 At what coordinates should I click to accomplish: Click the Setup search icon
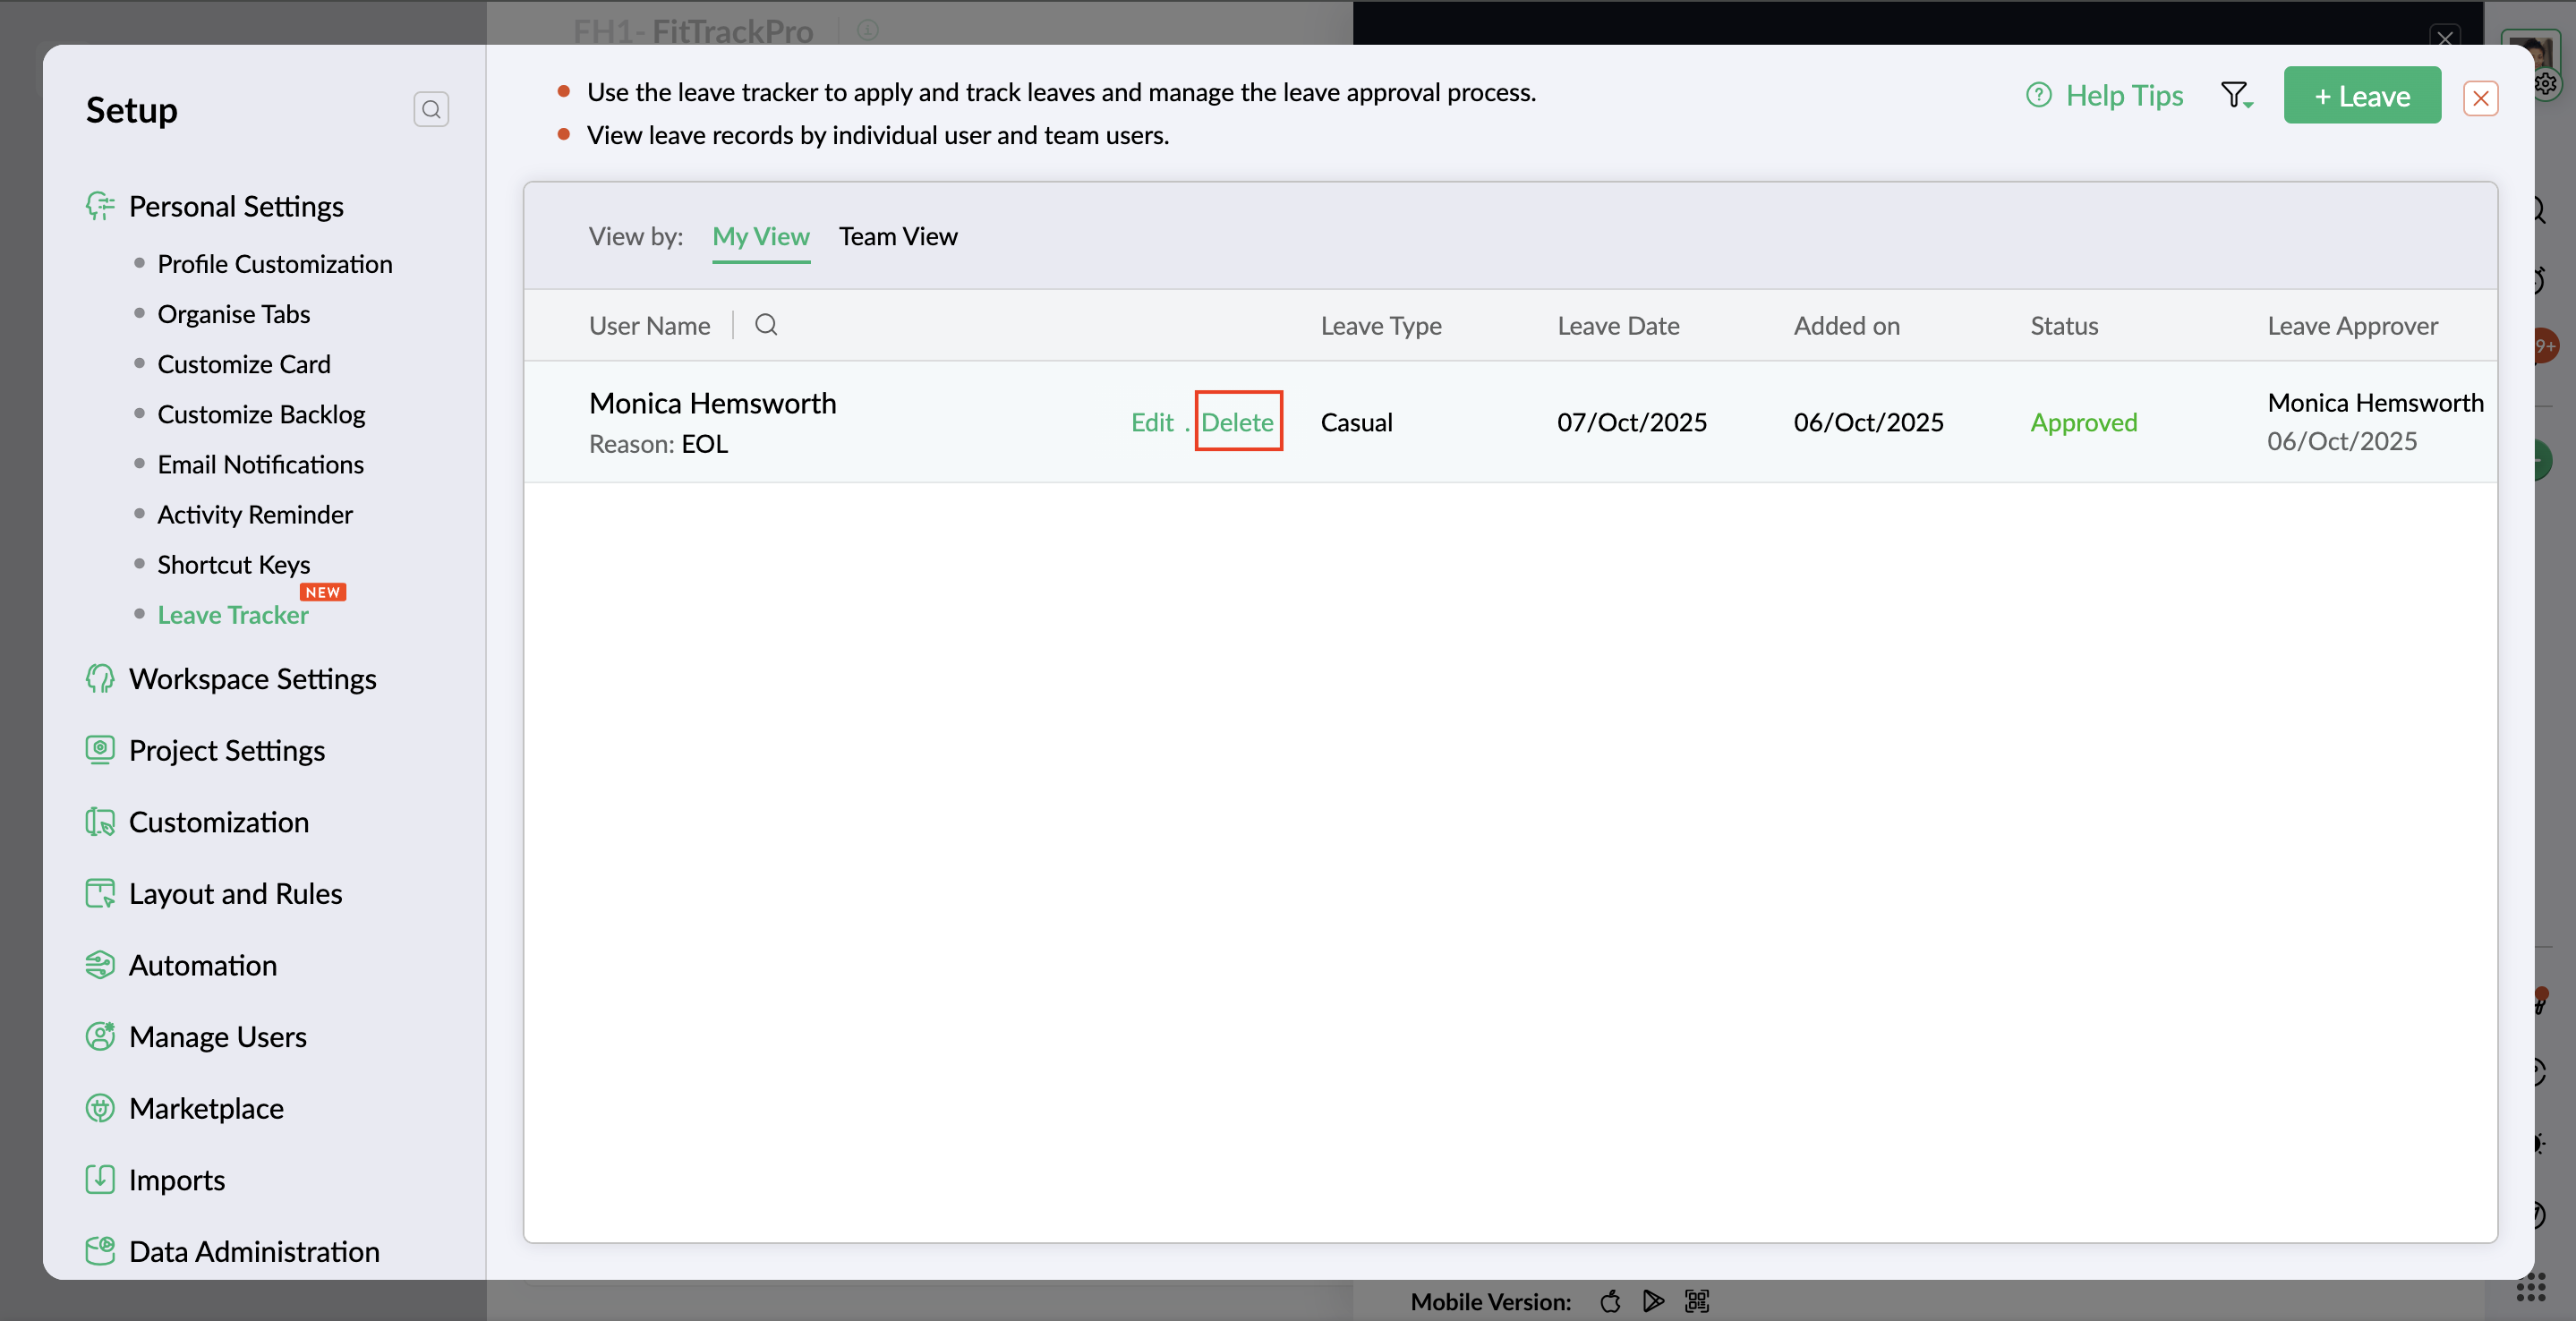[431, 109]
